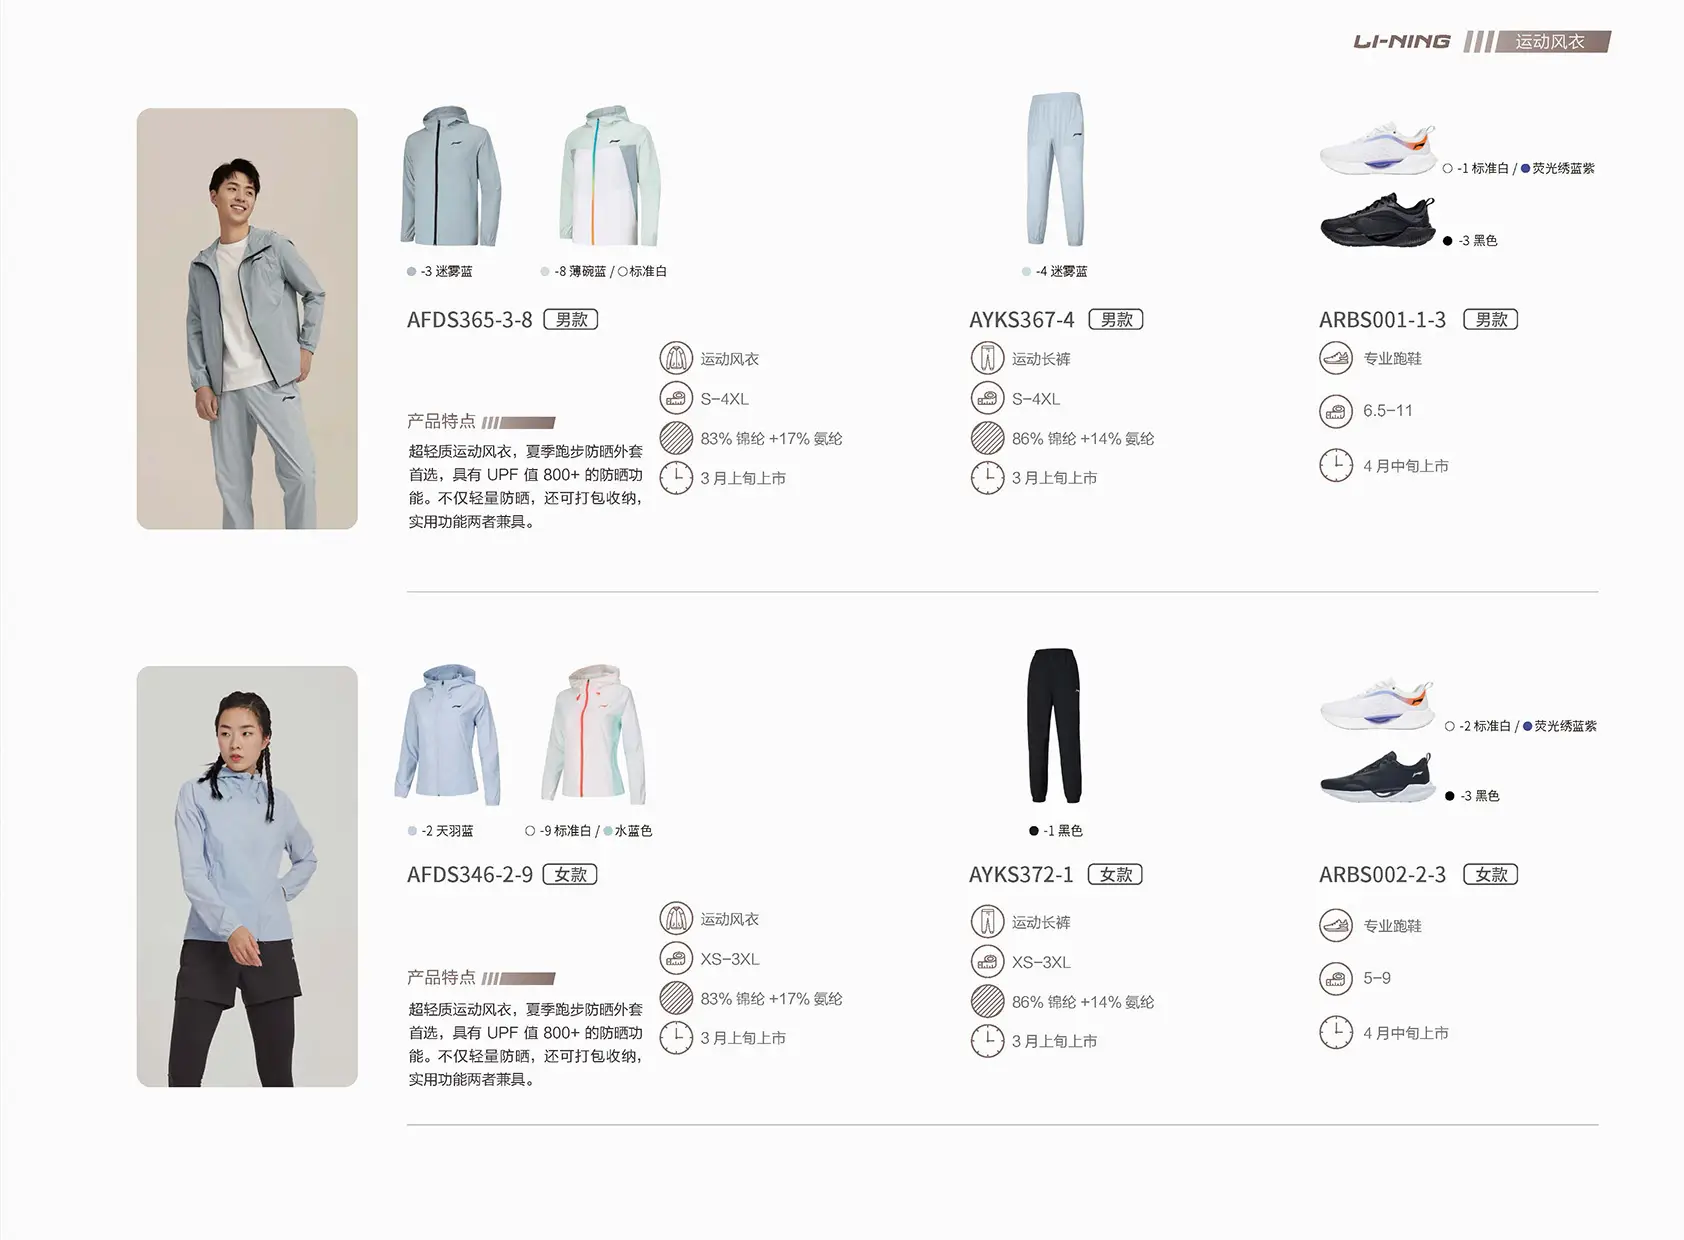Click the running shoe icon under ARBS002-2-3
The height and width of the screenshot is (1240, 1684).
1336,925
